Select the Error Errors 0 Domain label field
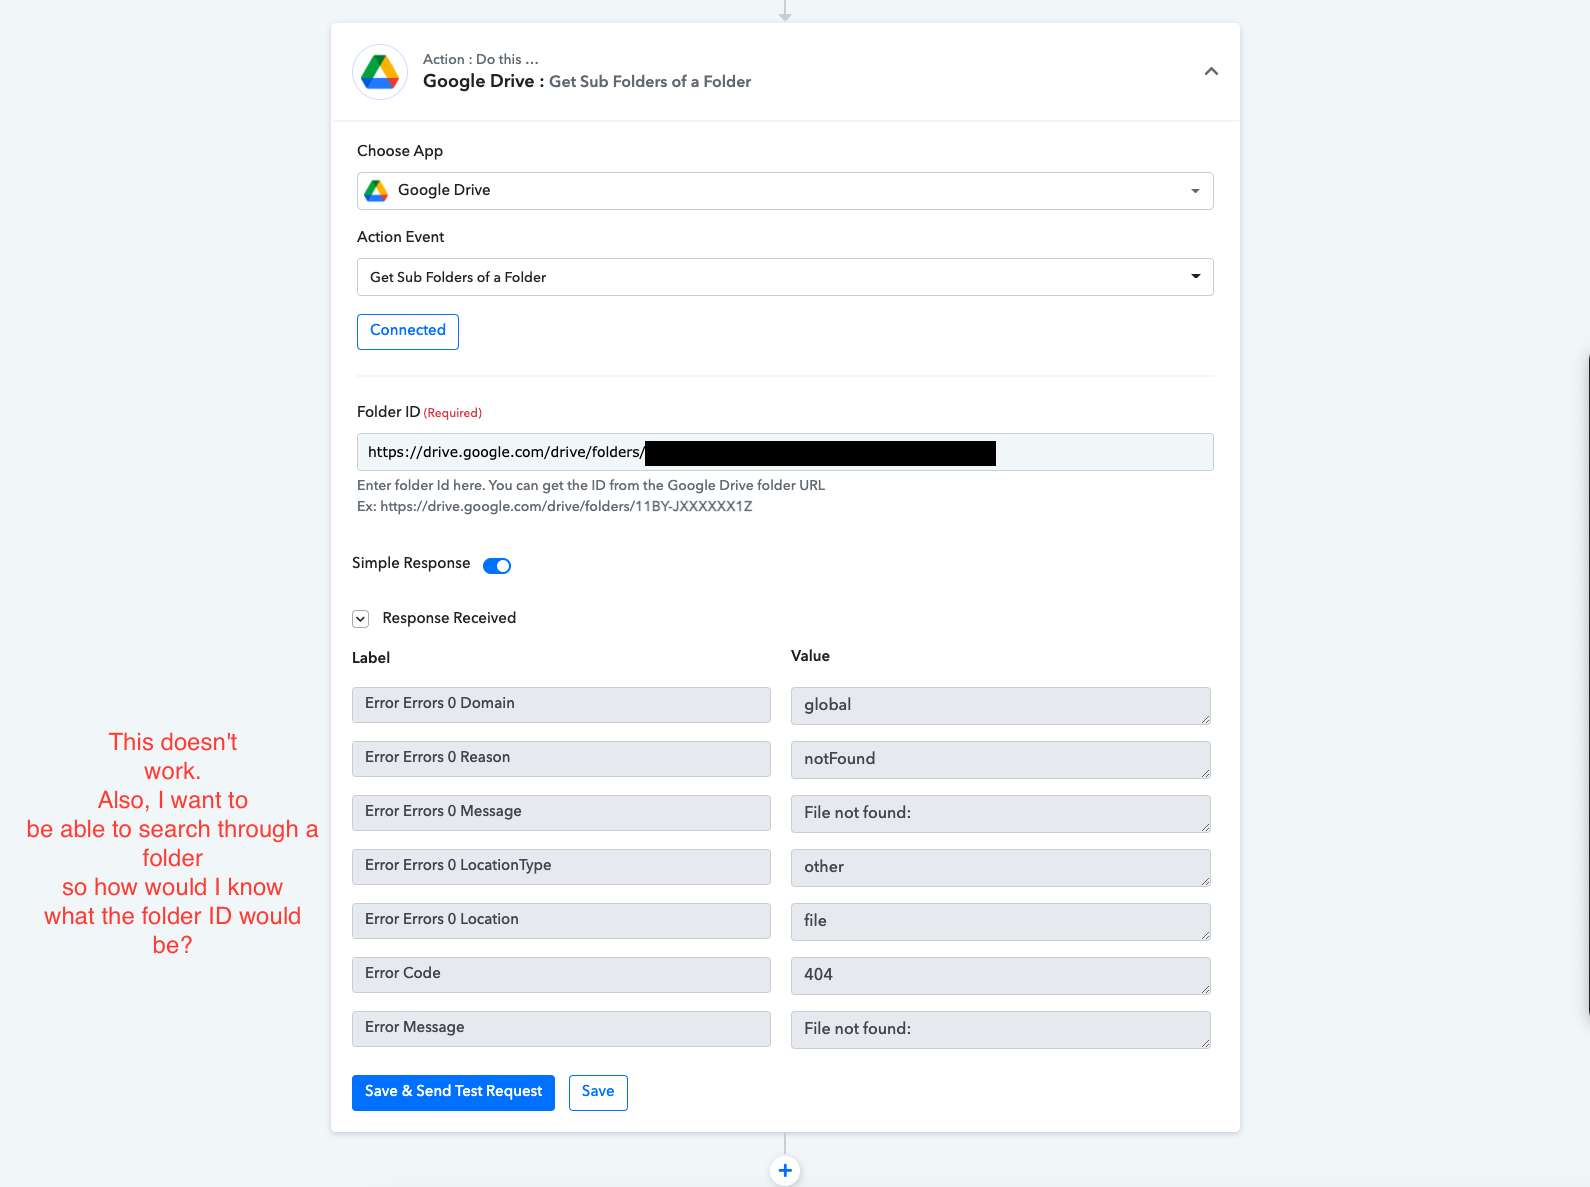Image resolution: width=1590 pixels, height=1187 pixels. click(561, 704)
